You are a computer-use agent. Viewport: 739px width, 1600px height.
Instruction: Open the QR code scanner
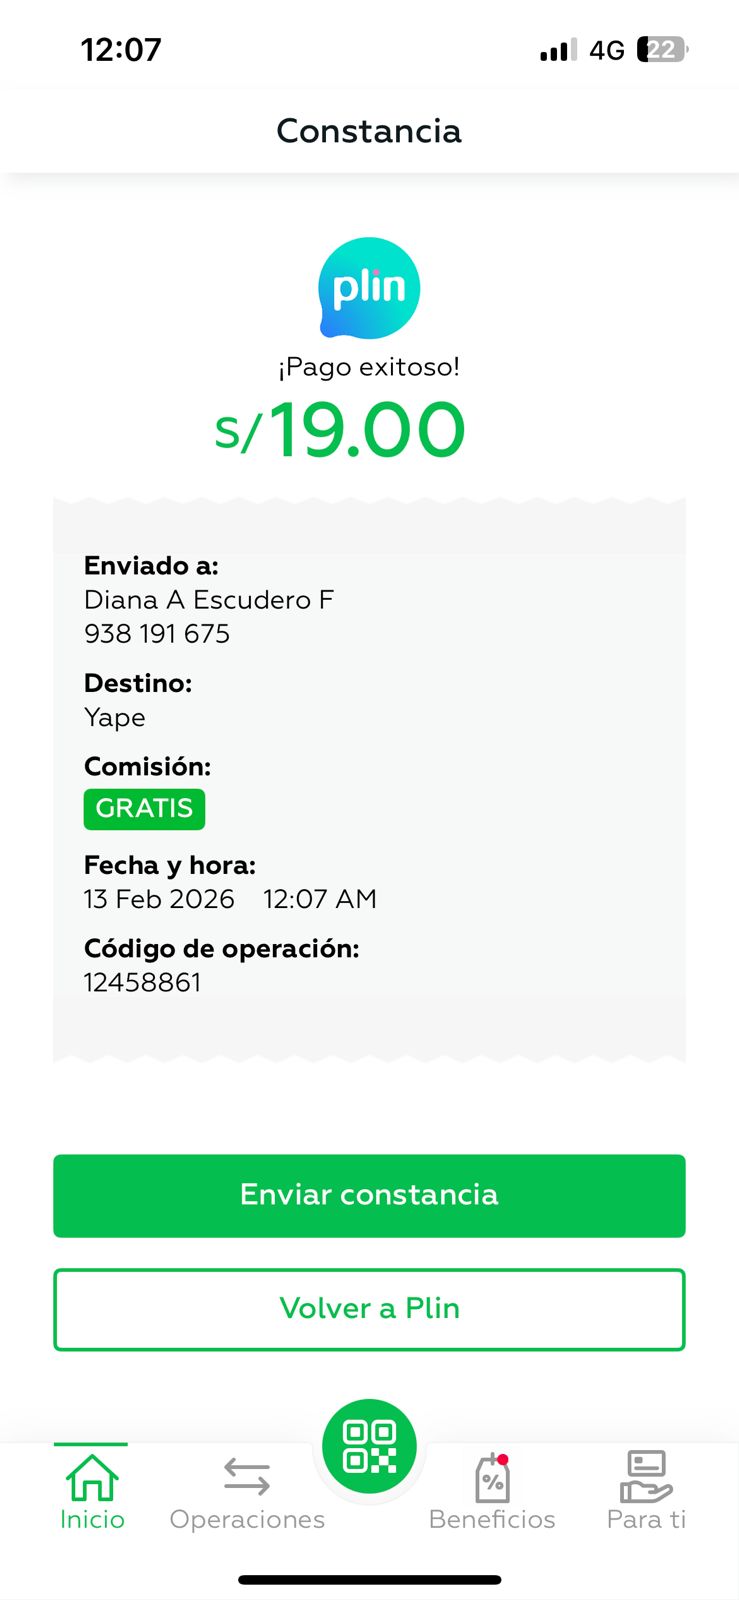[x=369, y=1446]
